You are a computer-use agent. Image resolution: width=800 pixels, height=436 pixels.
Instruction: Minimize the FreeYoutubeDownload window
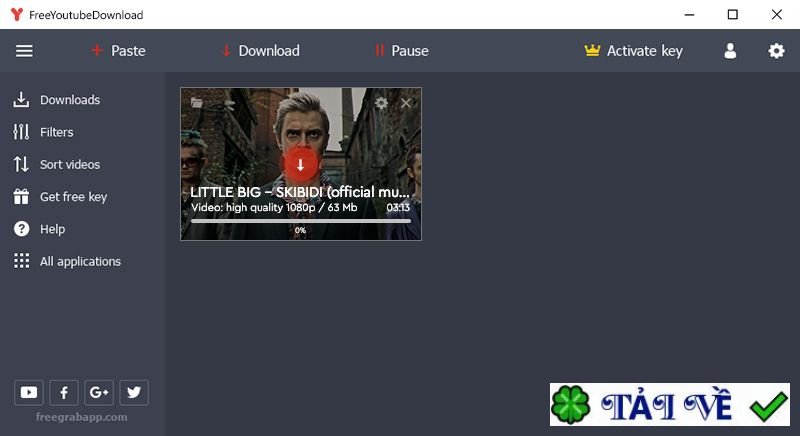point(689,15)
